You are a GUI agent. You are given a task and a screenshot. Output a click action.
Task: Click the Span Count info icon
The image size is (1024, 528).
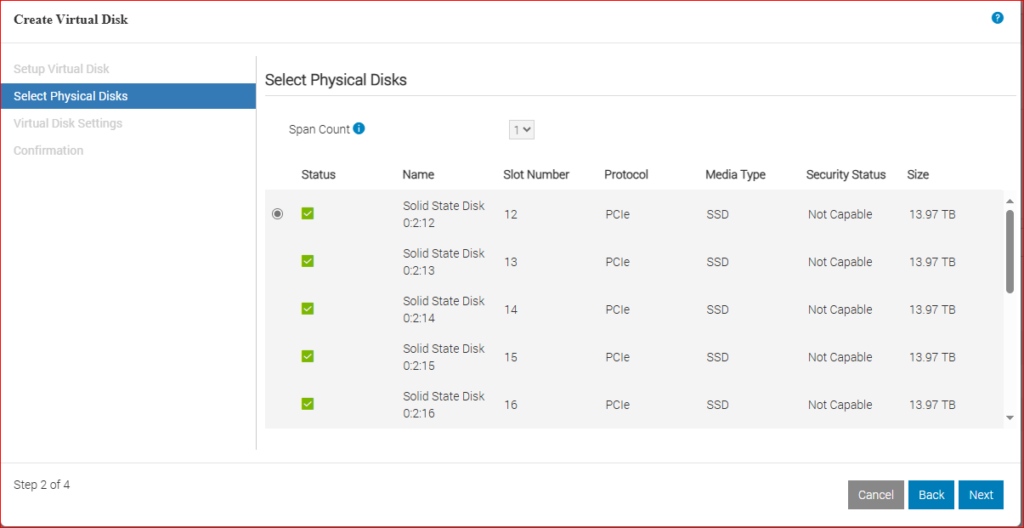tap(359, 129)
